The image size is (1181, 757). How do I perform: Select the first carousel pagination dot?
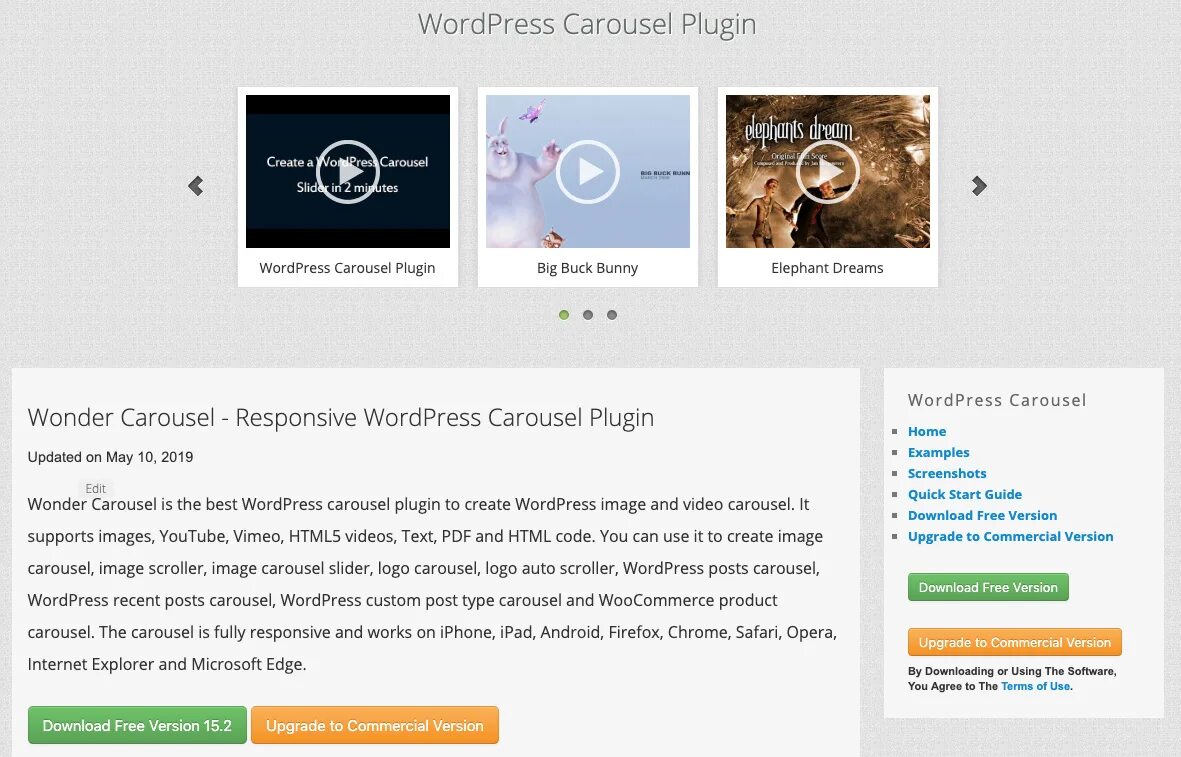point(563,314)
